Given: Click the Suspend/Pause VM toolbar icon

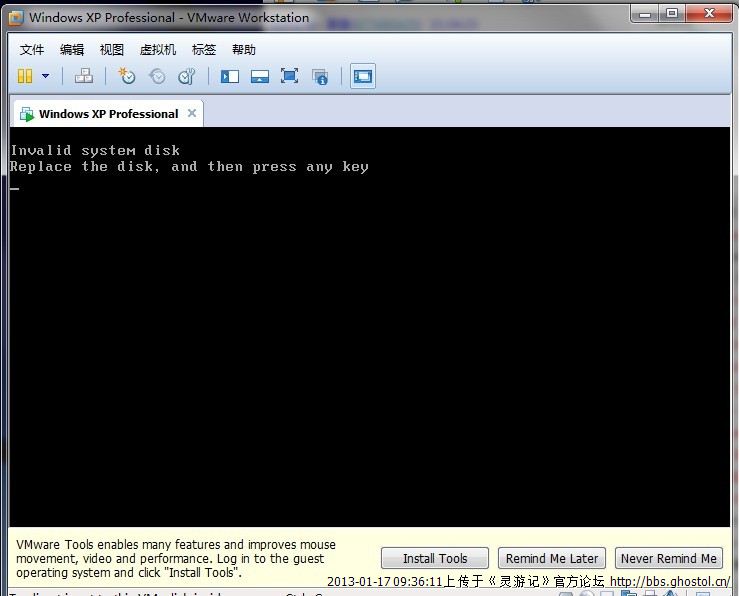Looking at the screenshot, I should click(25, 76).
